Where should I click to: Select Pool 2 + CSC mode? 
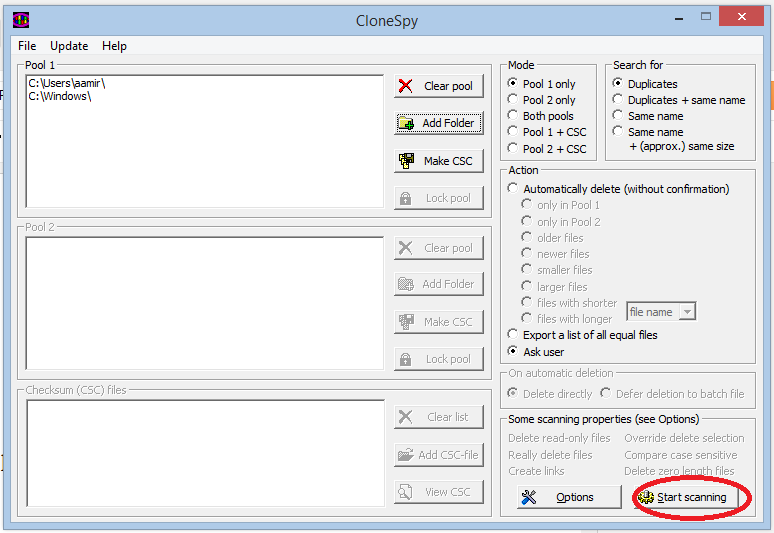(547, 149)
